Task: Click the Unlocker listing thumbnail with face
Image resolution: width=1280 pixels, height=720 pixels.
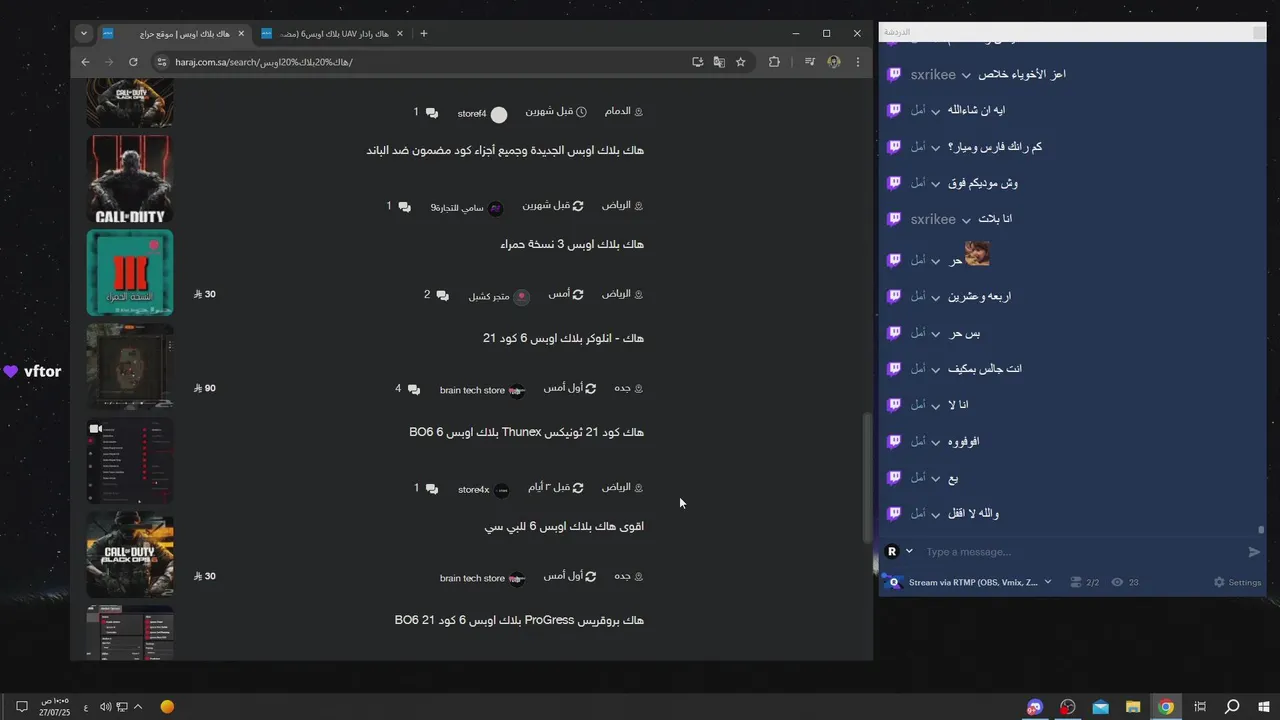Action: [x=130, y=366]
